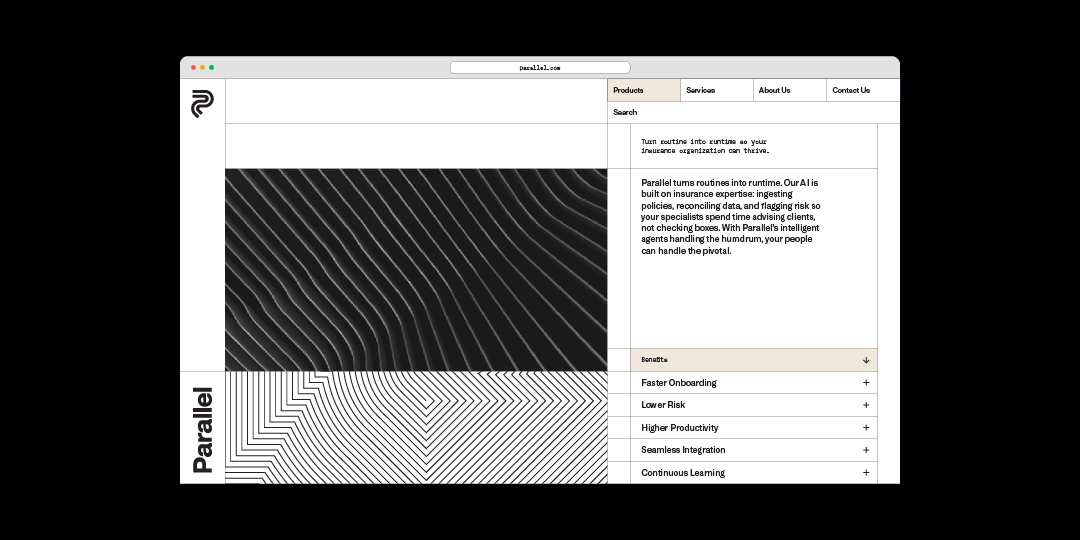Click the white chevron lines pattern image
This screenshot has width=1080, height=540.
pyautogui.click(x=416, y=428)
